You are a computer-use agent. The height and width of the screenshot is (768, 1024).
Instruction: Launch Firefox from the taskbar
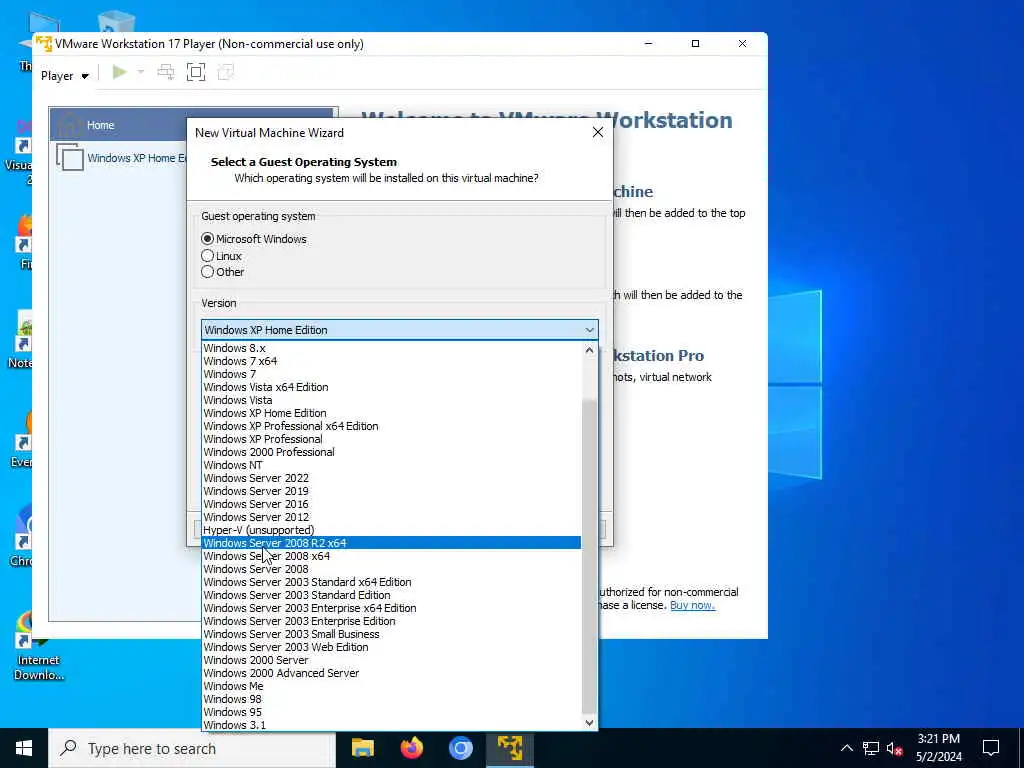411,748
